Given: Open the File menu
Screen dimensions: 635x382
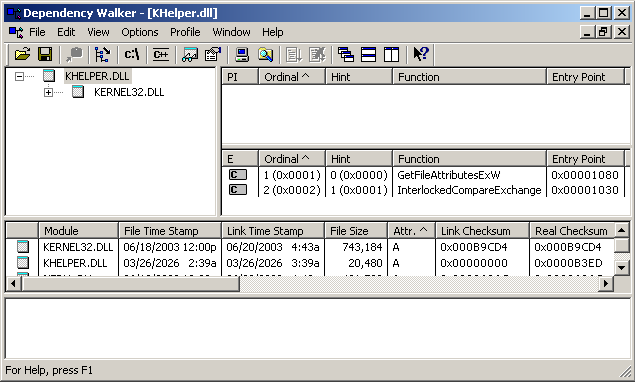Looking at the screenshot, I should click(x=37, y=32).
